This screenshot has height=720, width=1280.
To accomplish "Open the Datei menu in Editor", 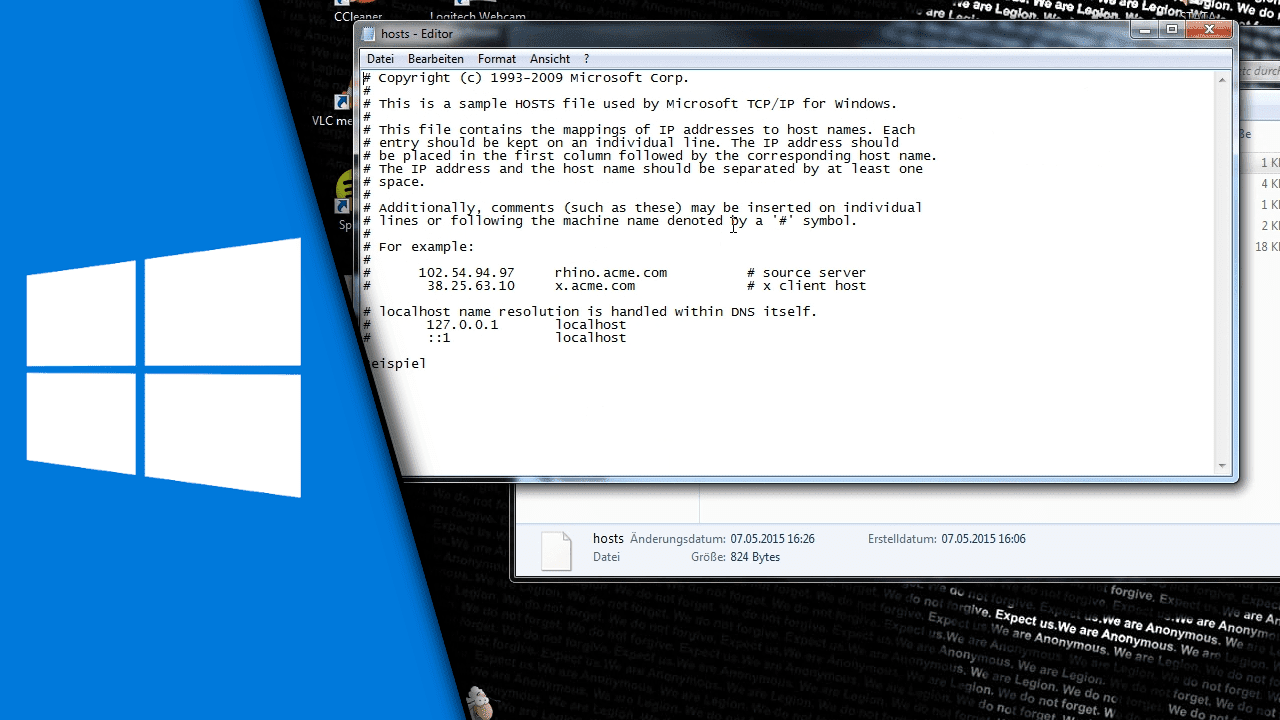I will [380, 59].
